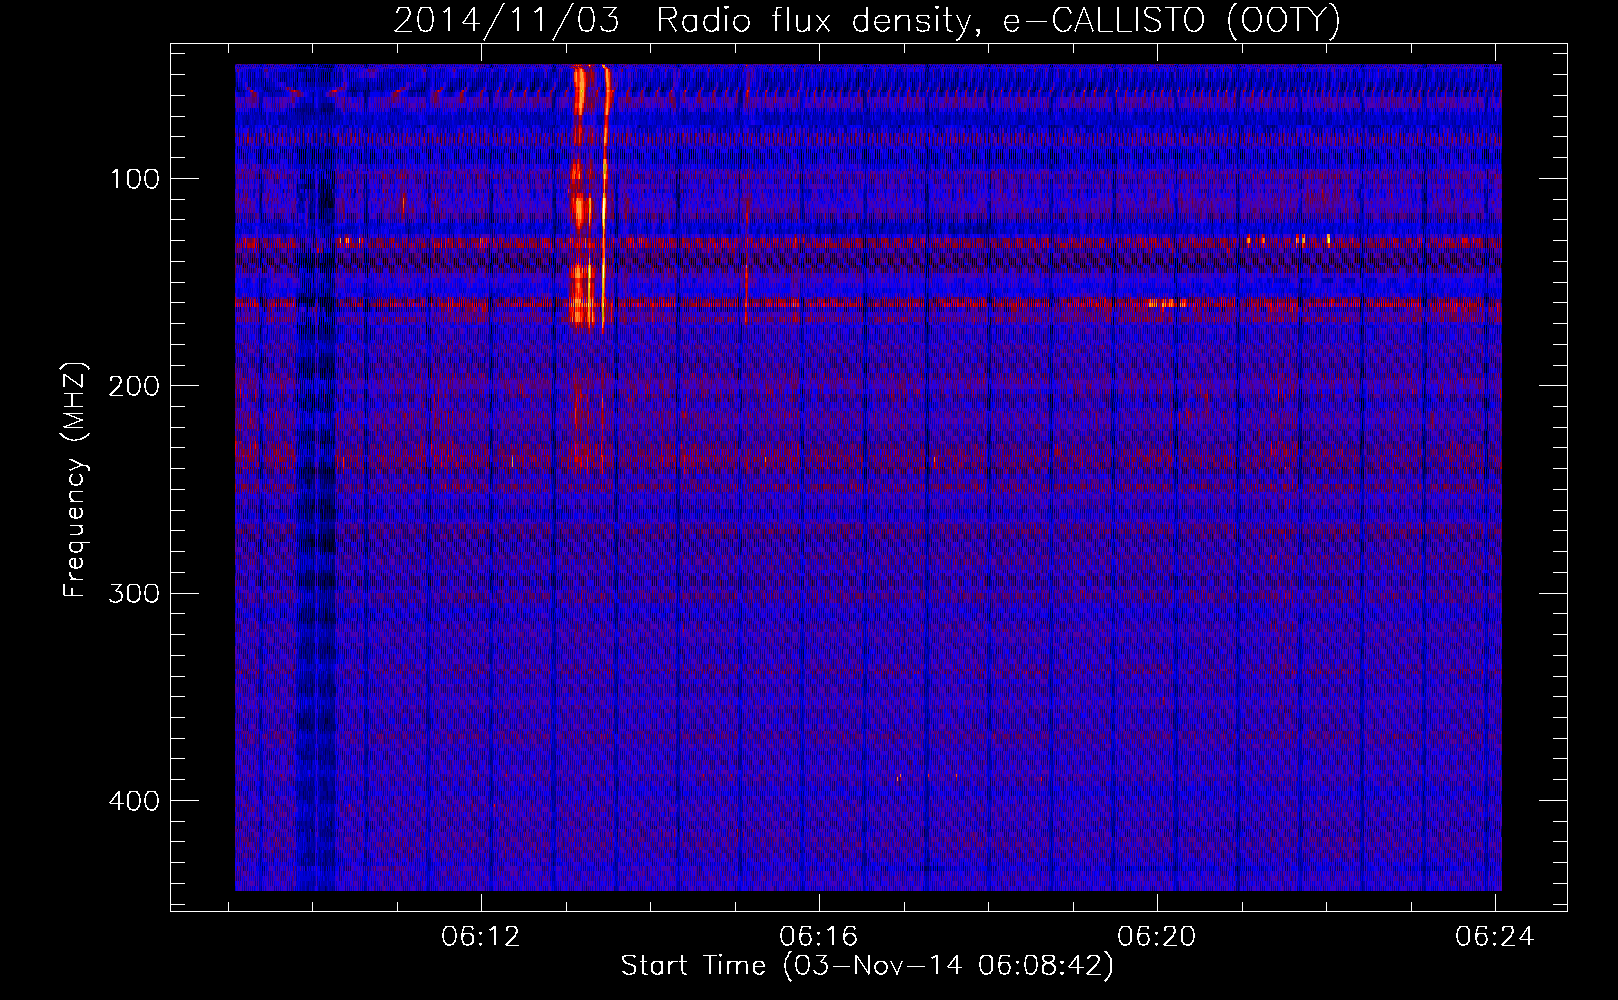Image resolution: width=1618 pixels, height=1000 pixels.
Task: Click the 06:24 time tick label
Action: [x=1495, y=937]
